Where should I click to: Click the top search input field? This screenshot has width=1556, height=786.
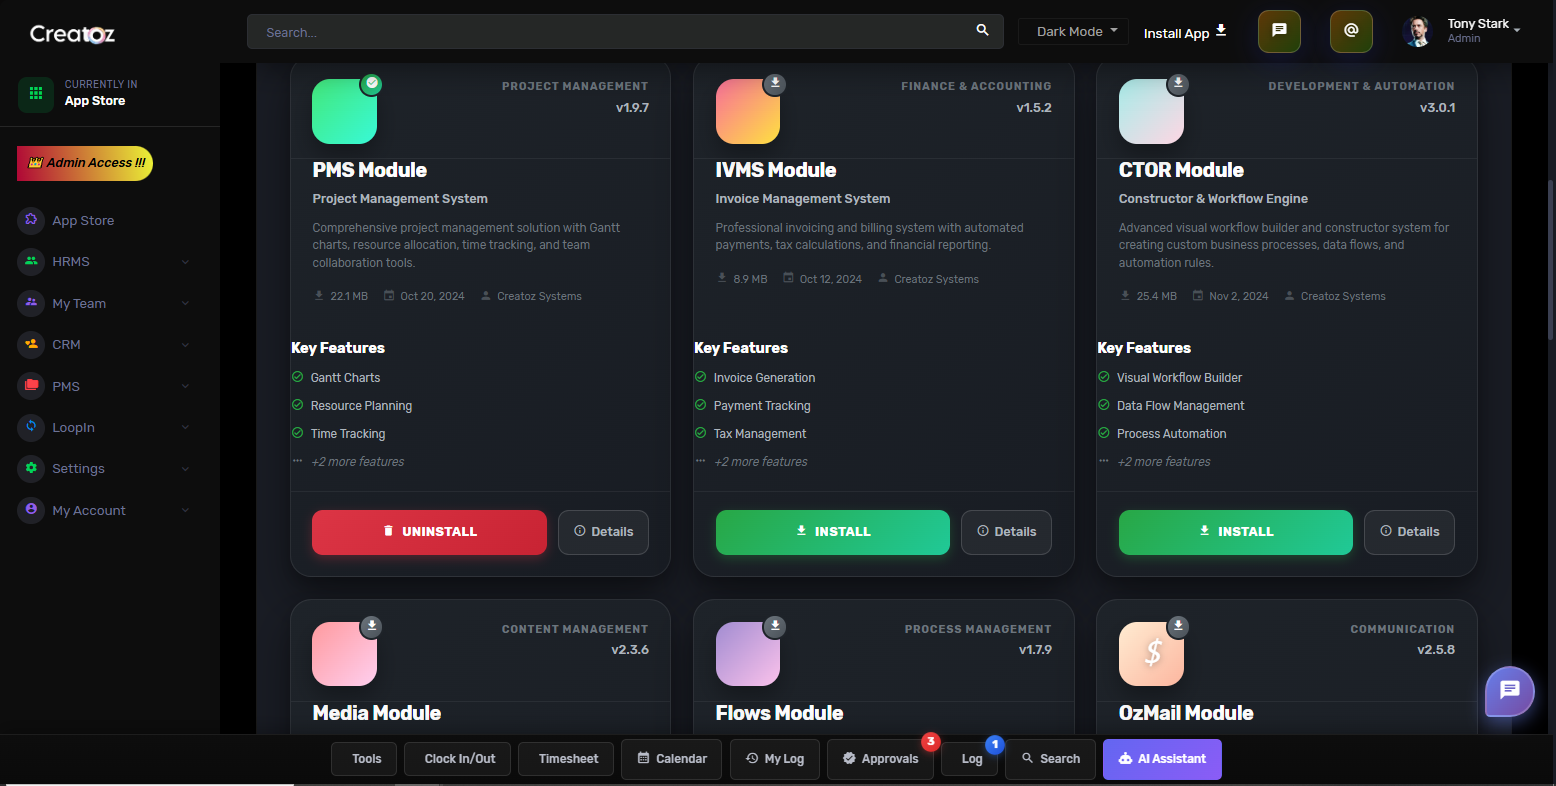[610, 32]
